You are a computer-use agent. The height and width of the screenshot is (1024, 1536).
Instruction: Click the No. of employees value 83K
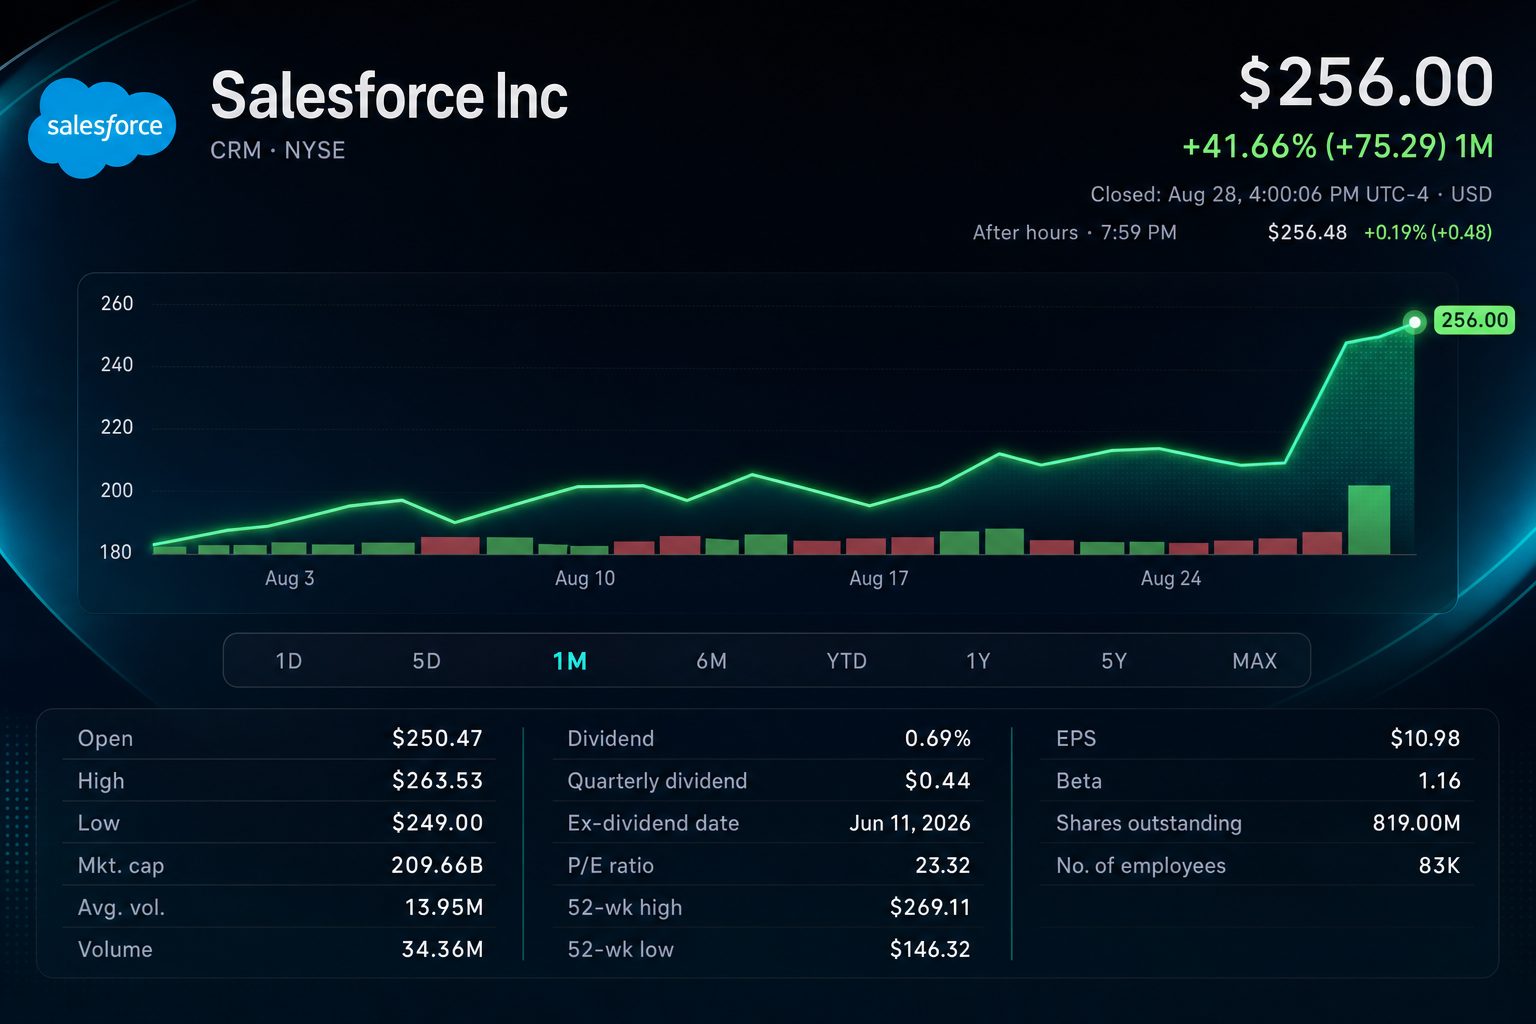click(1439, 865)
